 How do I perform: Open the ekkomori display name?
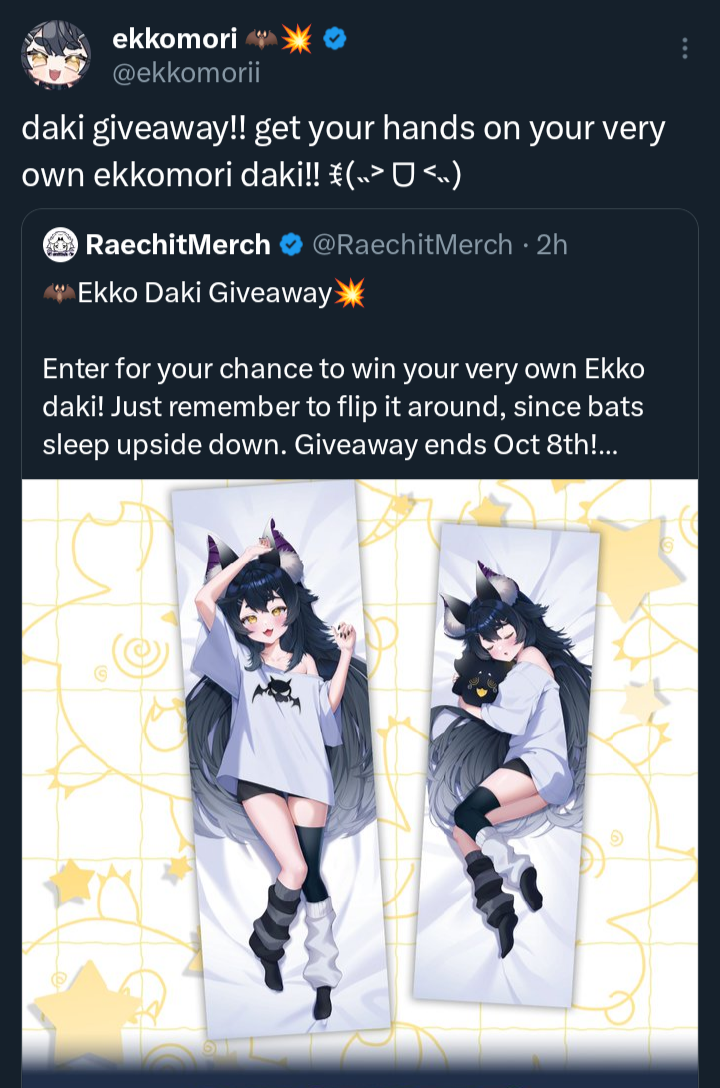tap(175, 39)
